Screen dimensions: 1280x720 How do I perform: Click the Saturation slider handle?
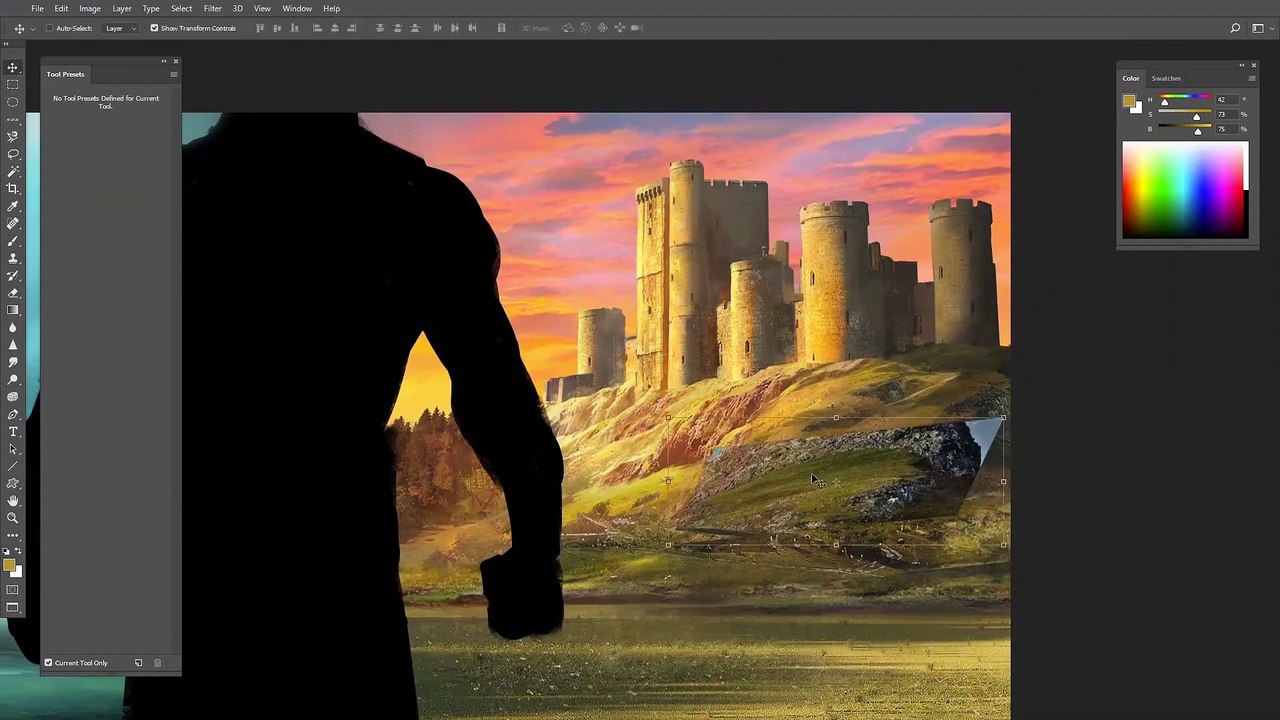(x=1196, y=117)
